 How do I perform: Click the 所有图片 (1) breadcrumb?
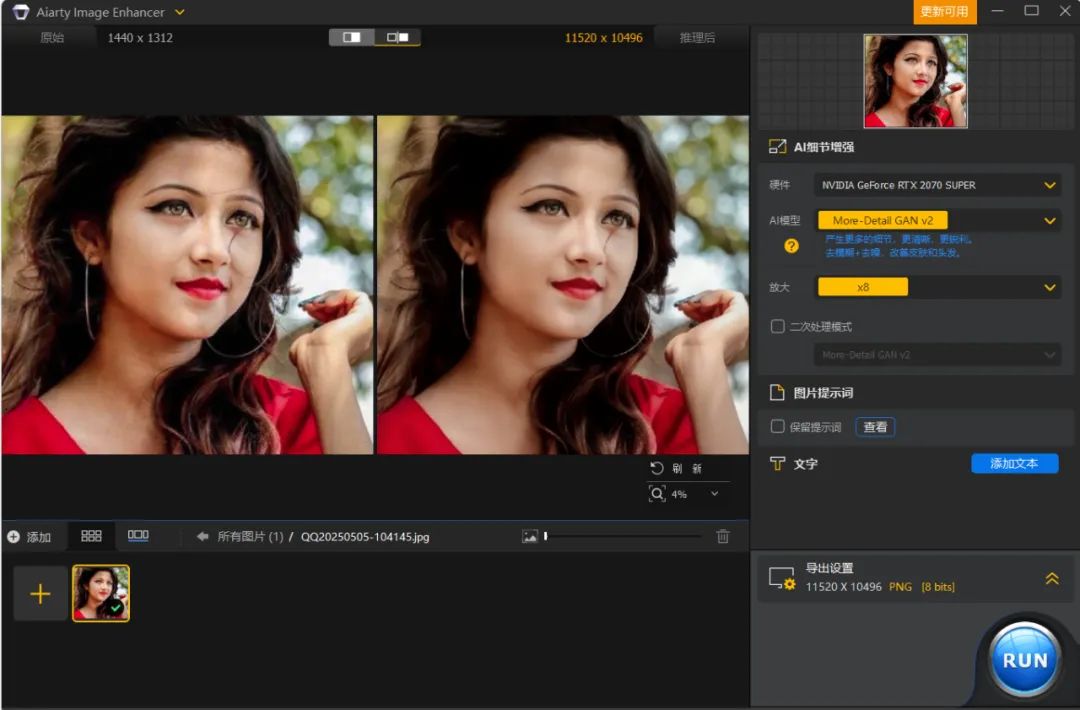[250, 536]
